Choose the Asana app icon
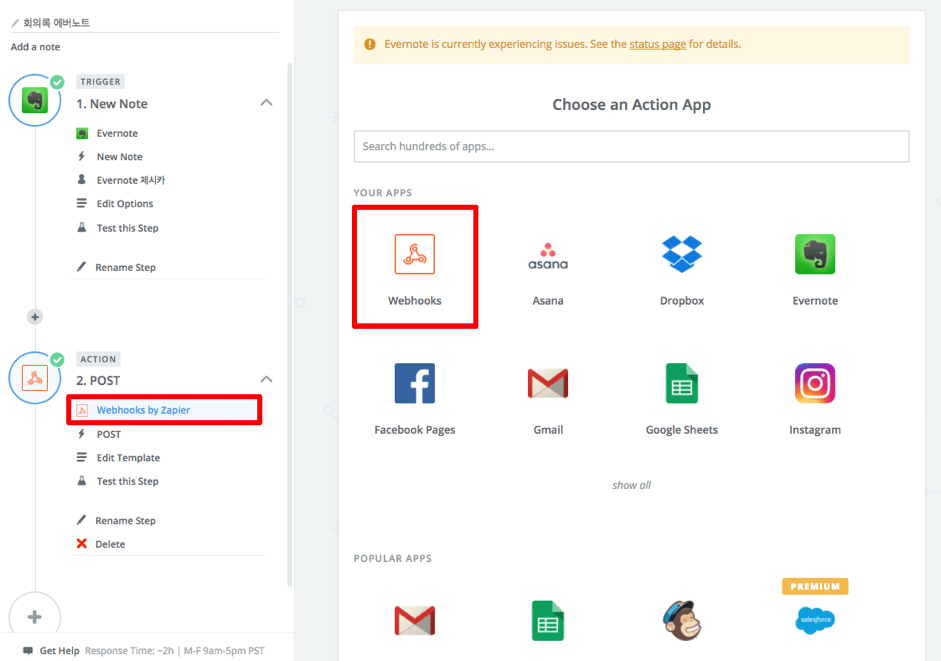Screen dimensions: 941x661 coord(548,256)
